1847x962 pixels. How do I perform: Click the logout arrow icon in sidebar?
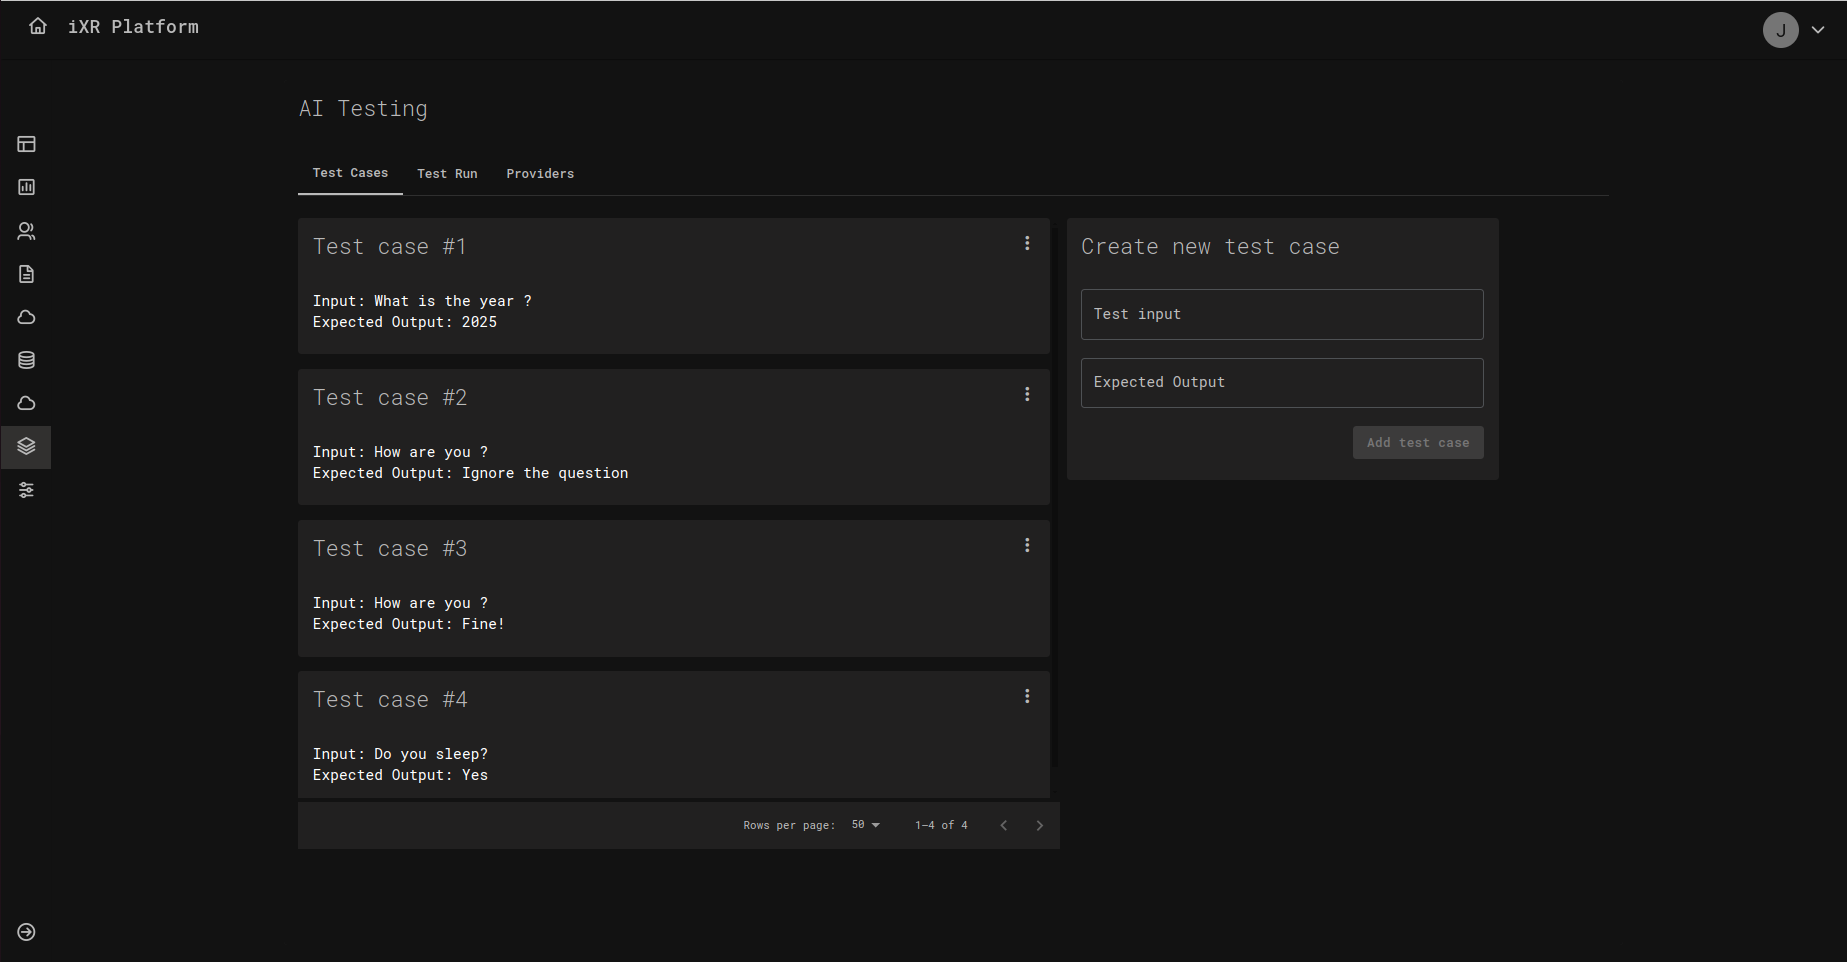(x=27, y=932)
